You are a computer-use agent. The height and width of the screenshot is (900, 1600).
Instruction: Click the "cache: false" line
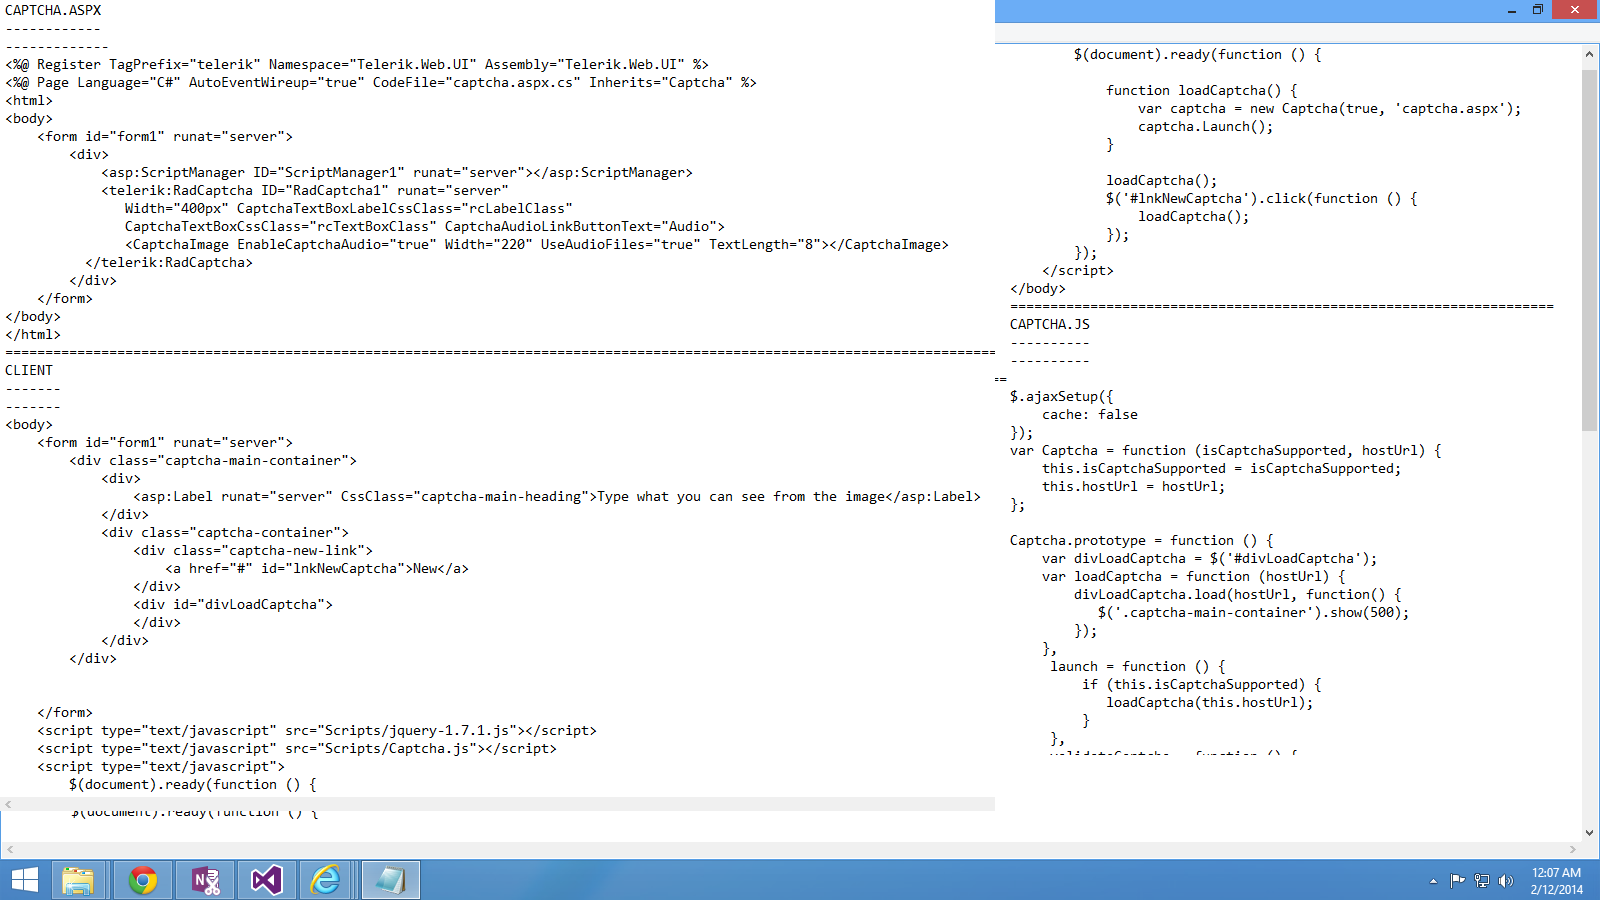(x=1090, y=414)
